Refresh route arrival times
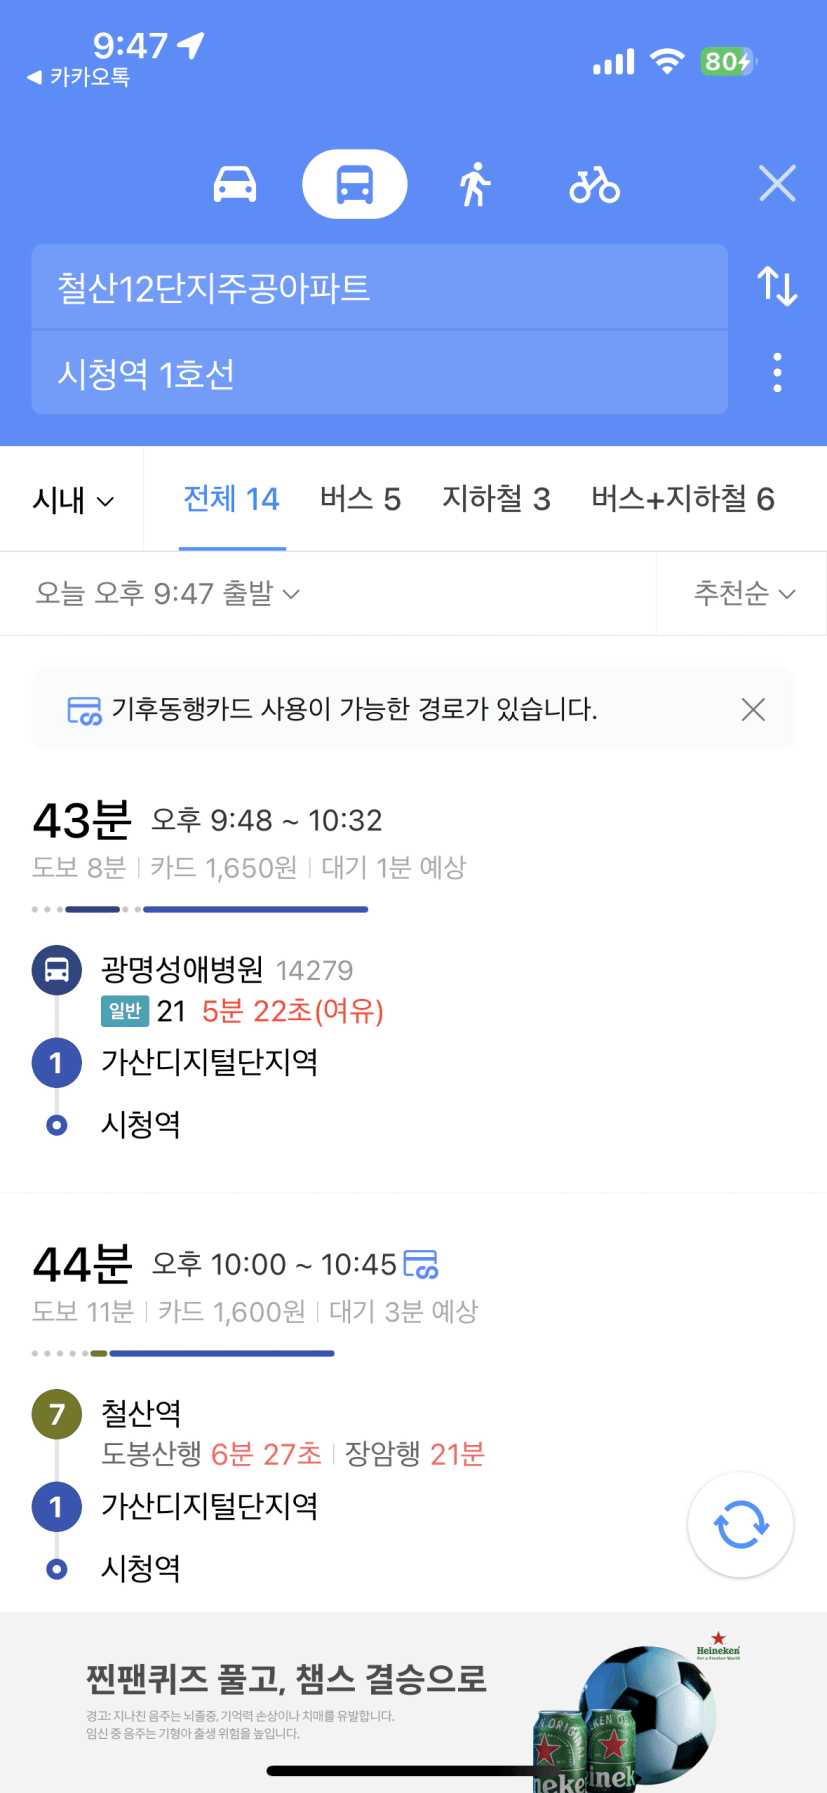 pyautogui.click(x=741, y=1525)
